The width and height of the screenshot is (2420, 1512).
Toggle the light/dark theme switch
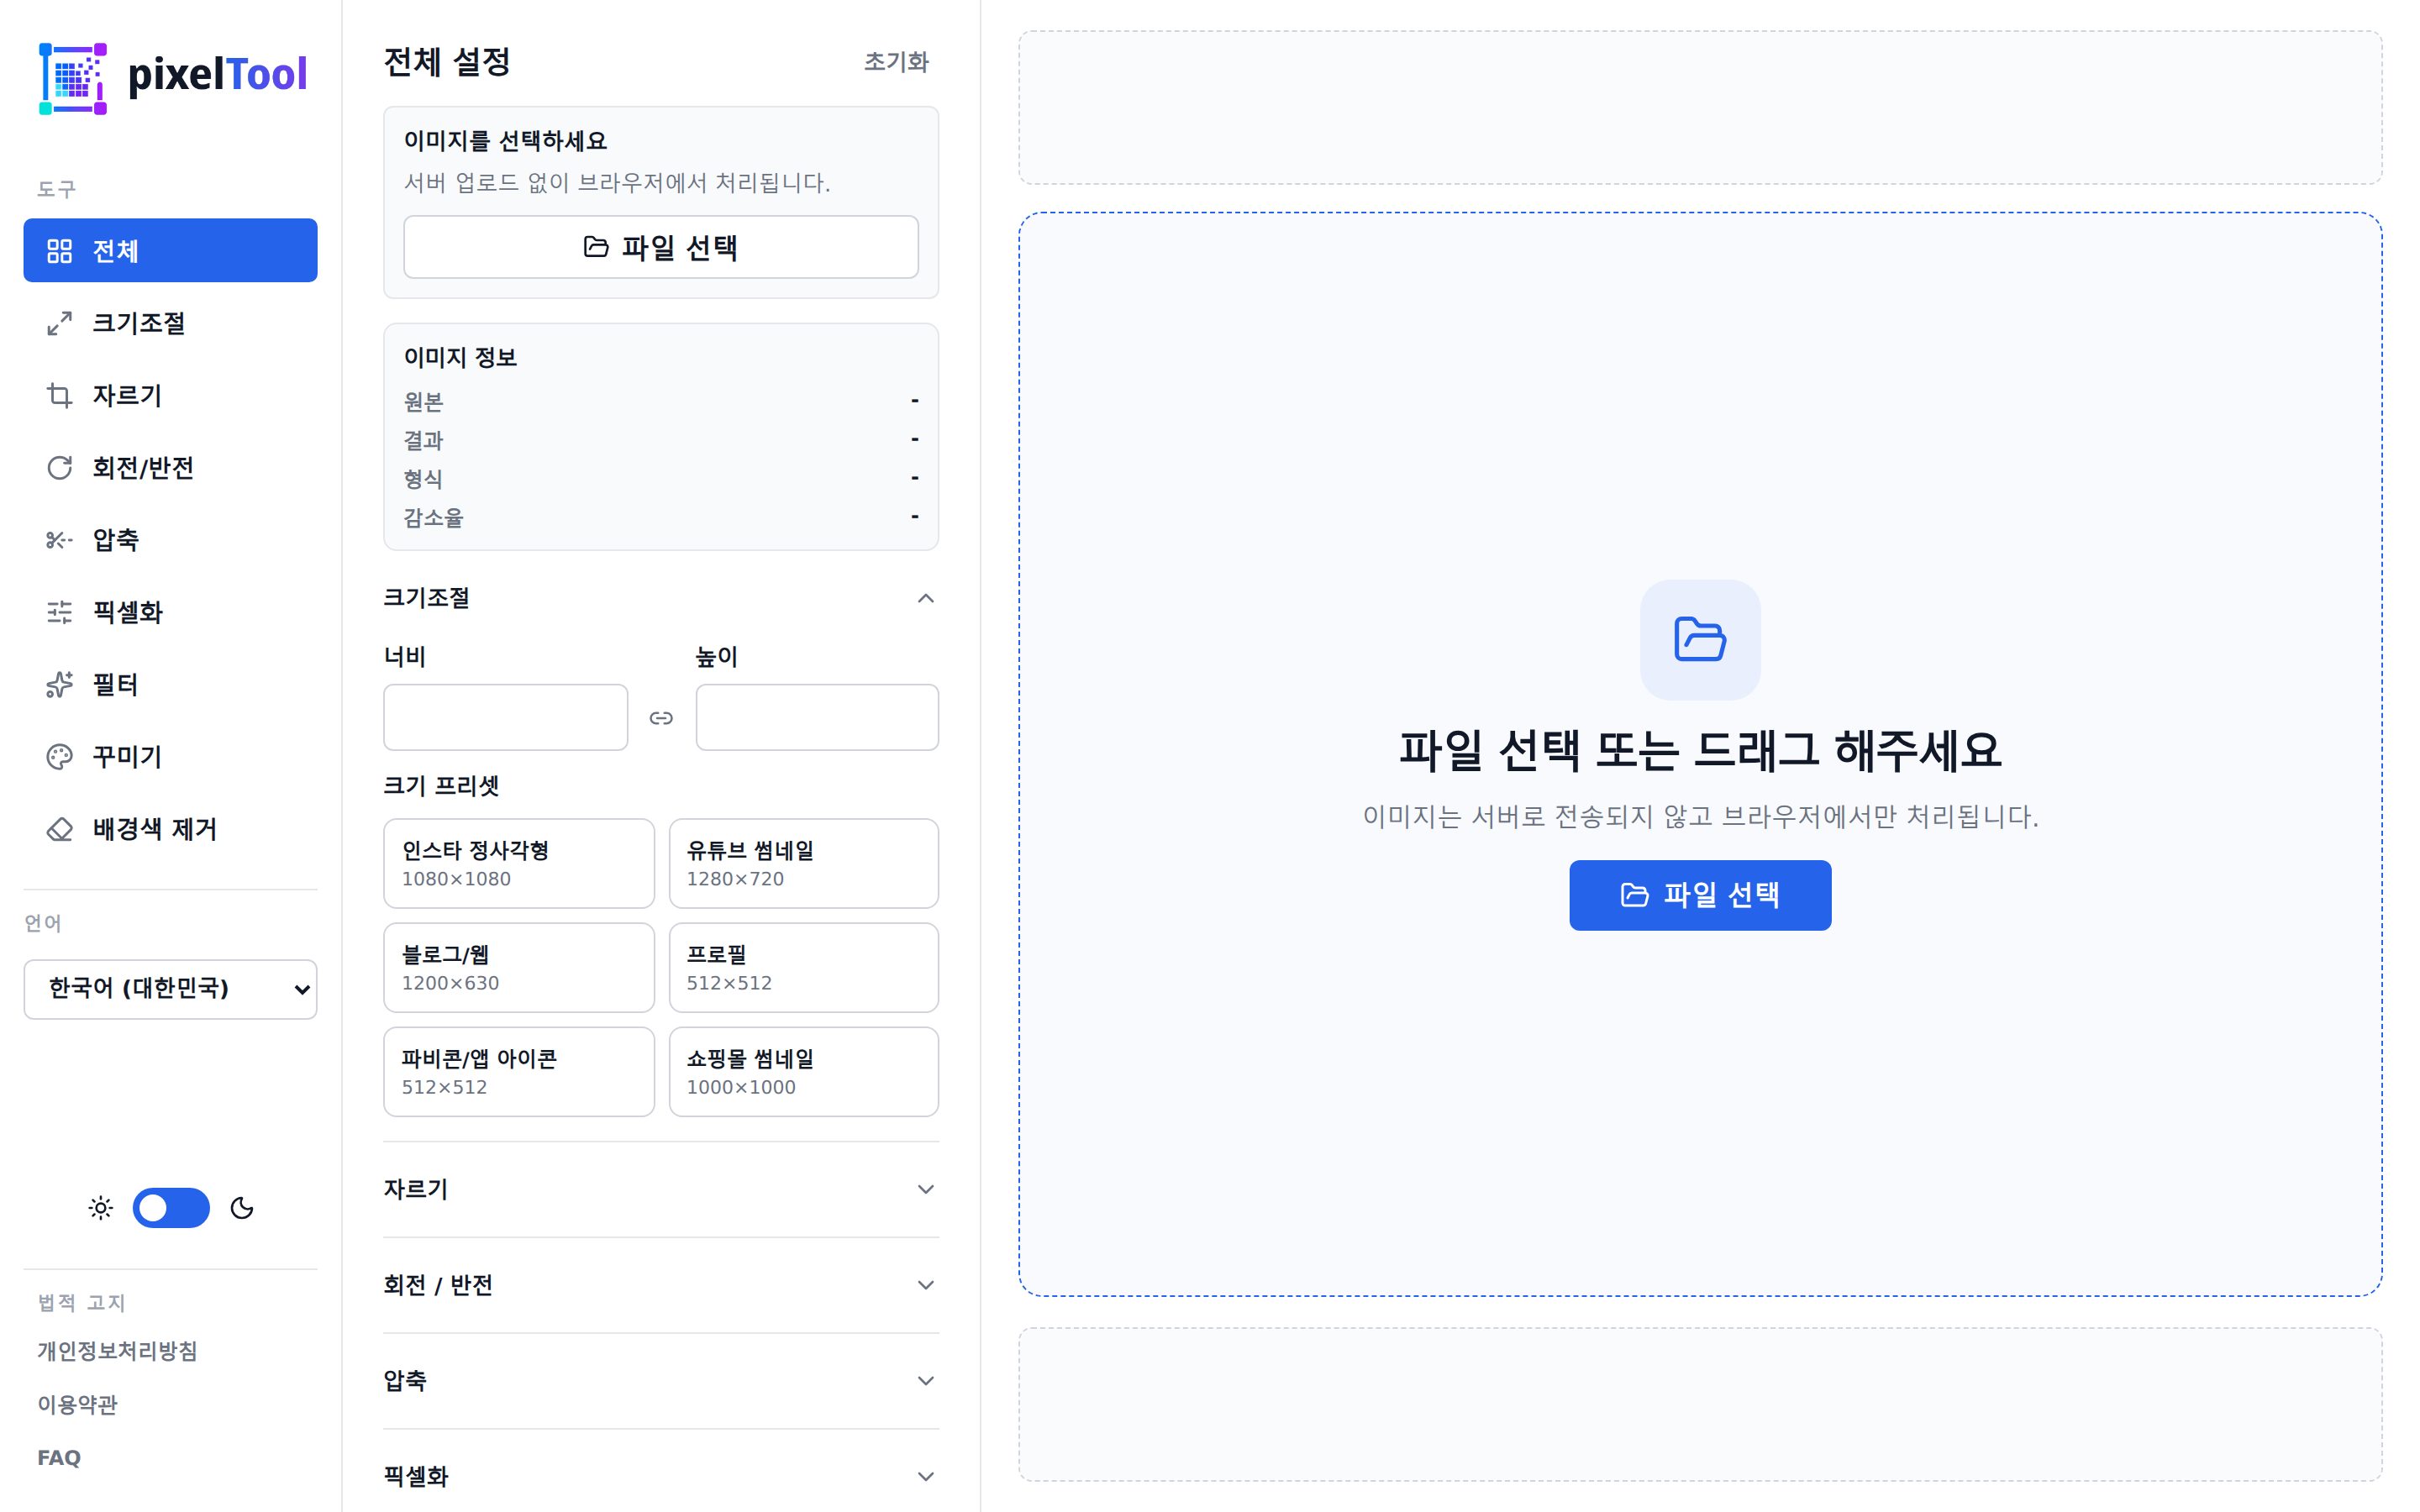[x=171, y=1208]
